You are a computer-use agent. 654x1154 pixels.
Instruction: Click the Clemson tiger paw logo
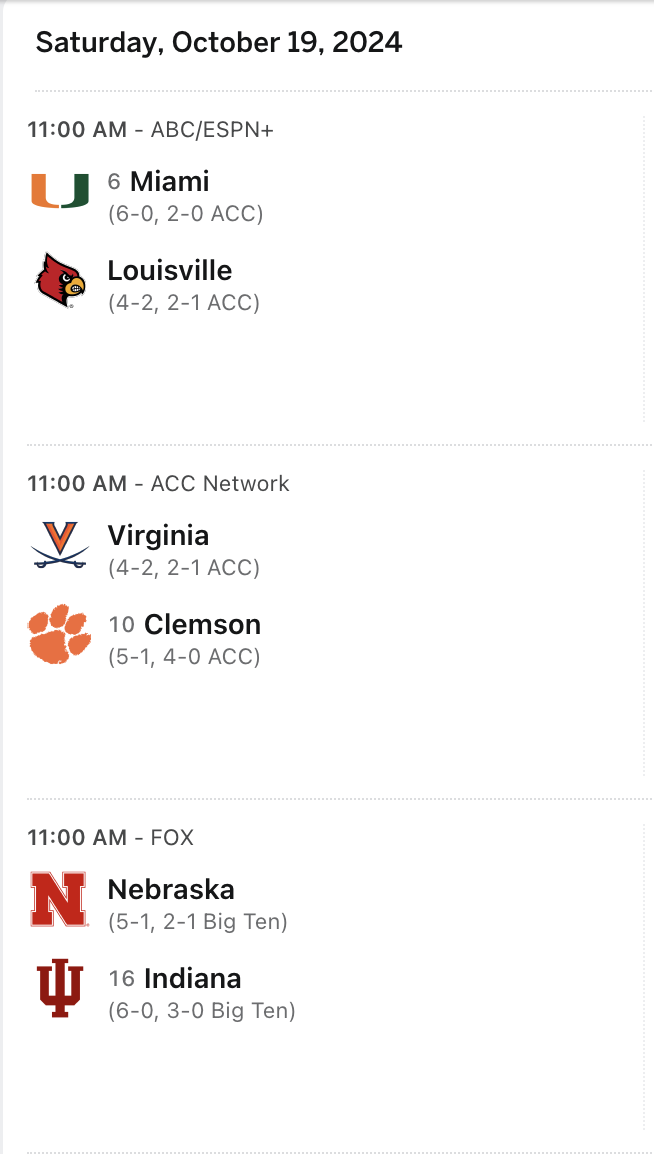[x=60, y=634]
